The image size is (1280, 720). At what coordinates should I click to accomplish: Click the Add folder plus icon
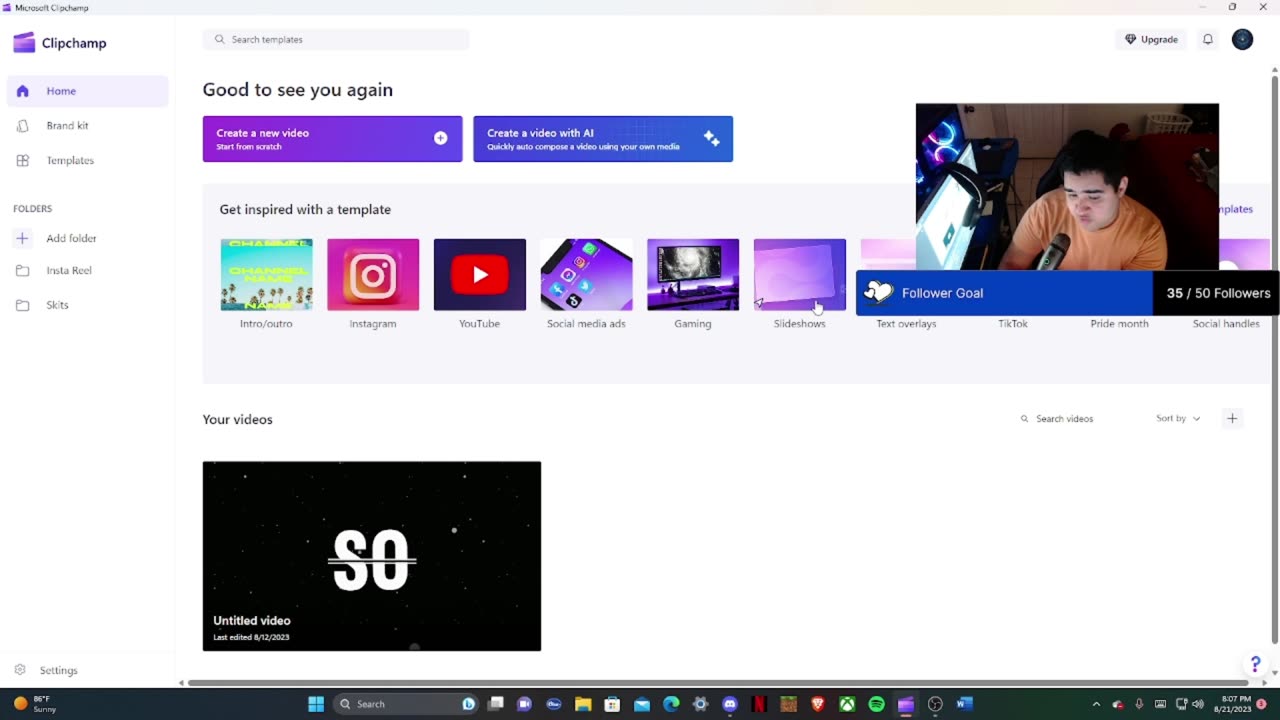pos(22,238)
